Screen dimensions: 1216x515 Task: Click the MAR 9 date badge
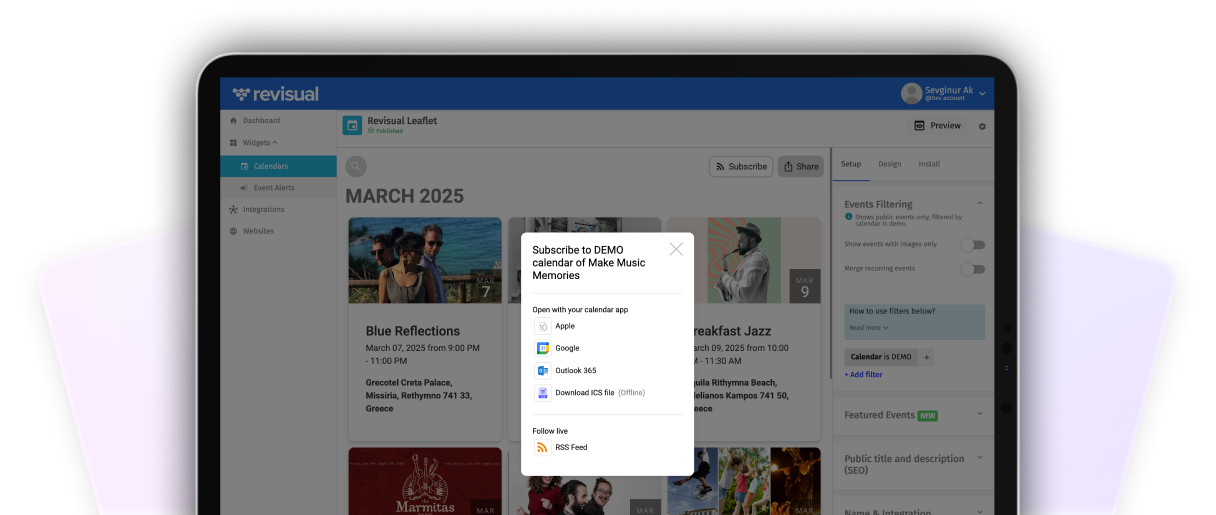click(804, 286)
